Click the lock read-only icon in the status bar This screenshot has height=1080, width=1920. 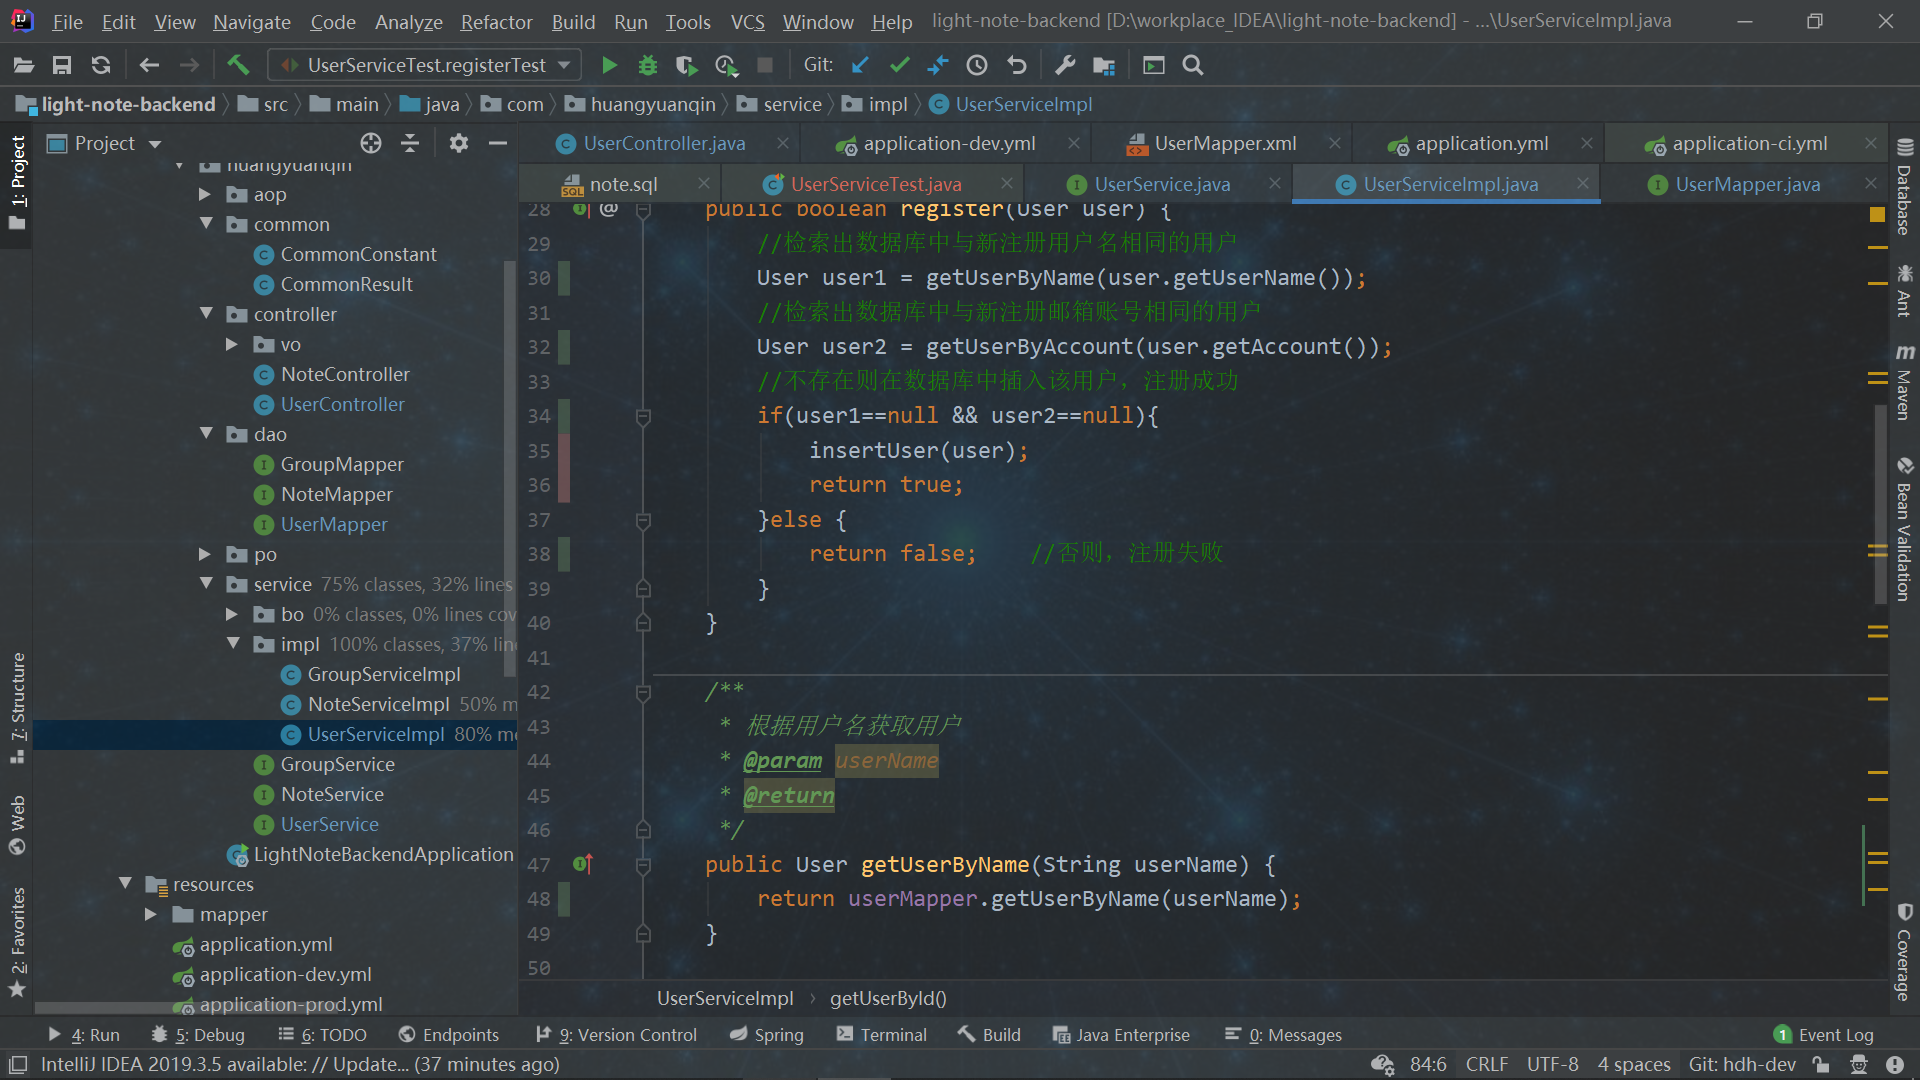click(x=1821, y=1065)
